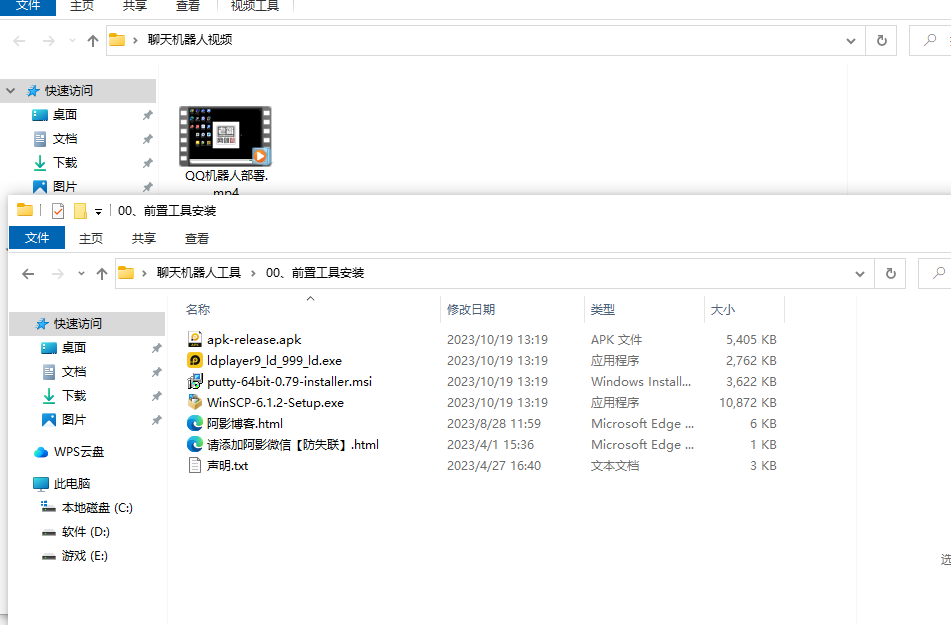
Task: Select the ldplayer9_ld_999_ld.exe icon
Action: click(195, 360)
